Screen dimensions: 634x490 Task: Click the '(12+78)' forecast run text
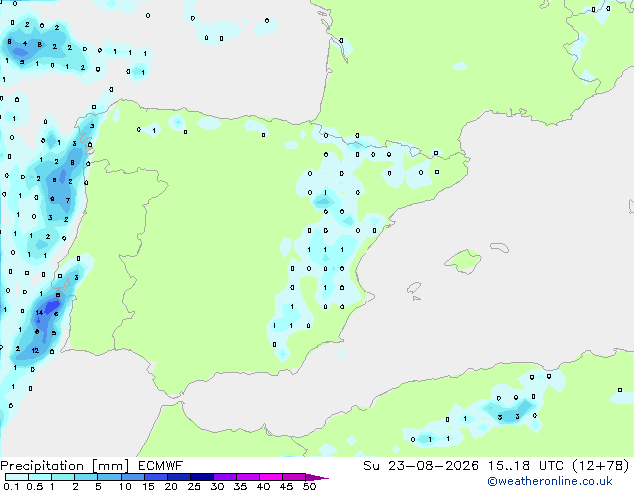600,466
